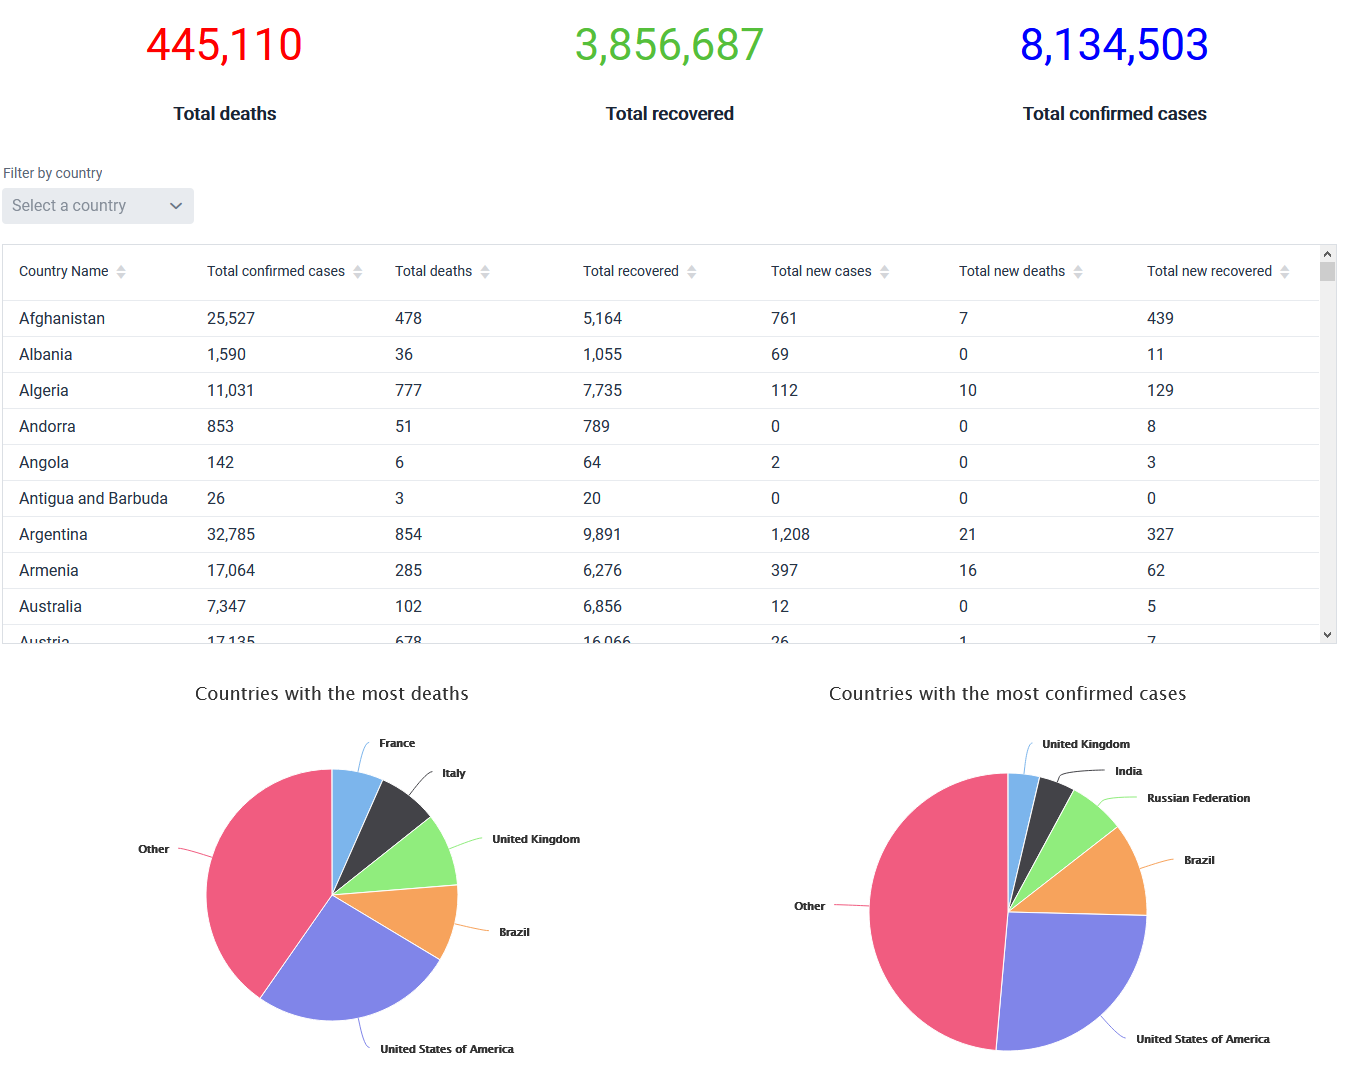The height and width of the screenshot is (1072, 1345).
Task: Click Russian Federation label on confirmed chart
Action: [1198, 798]
